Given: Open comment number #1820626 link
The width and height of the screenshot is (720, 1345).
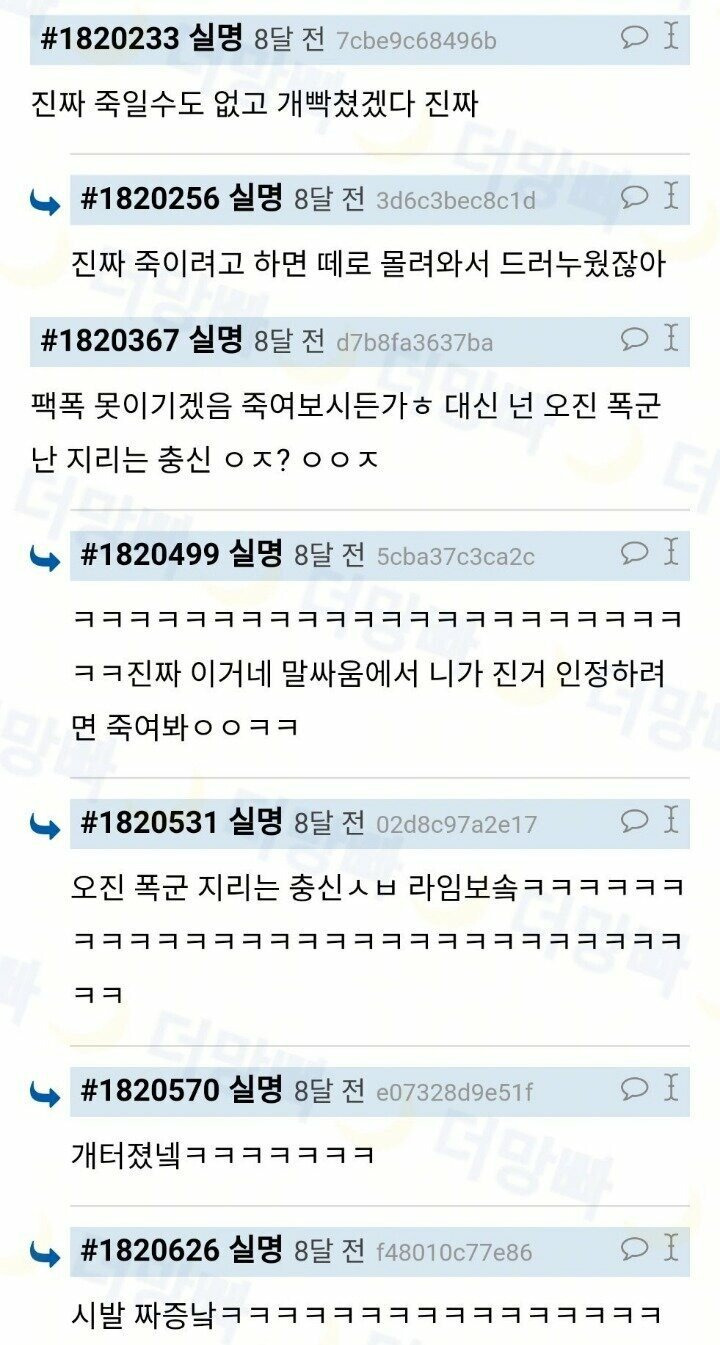Looking at the screenshot, I should [149, 1250].
